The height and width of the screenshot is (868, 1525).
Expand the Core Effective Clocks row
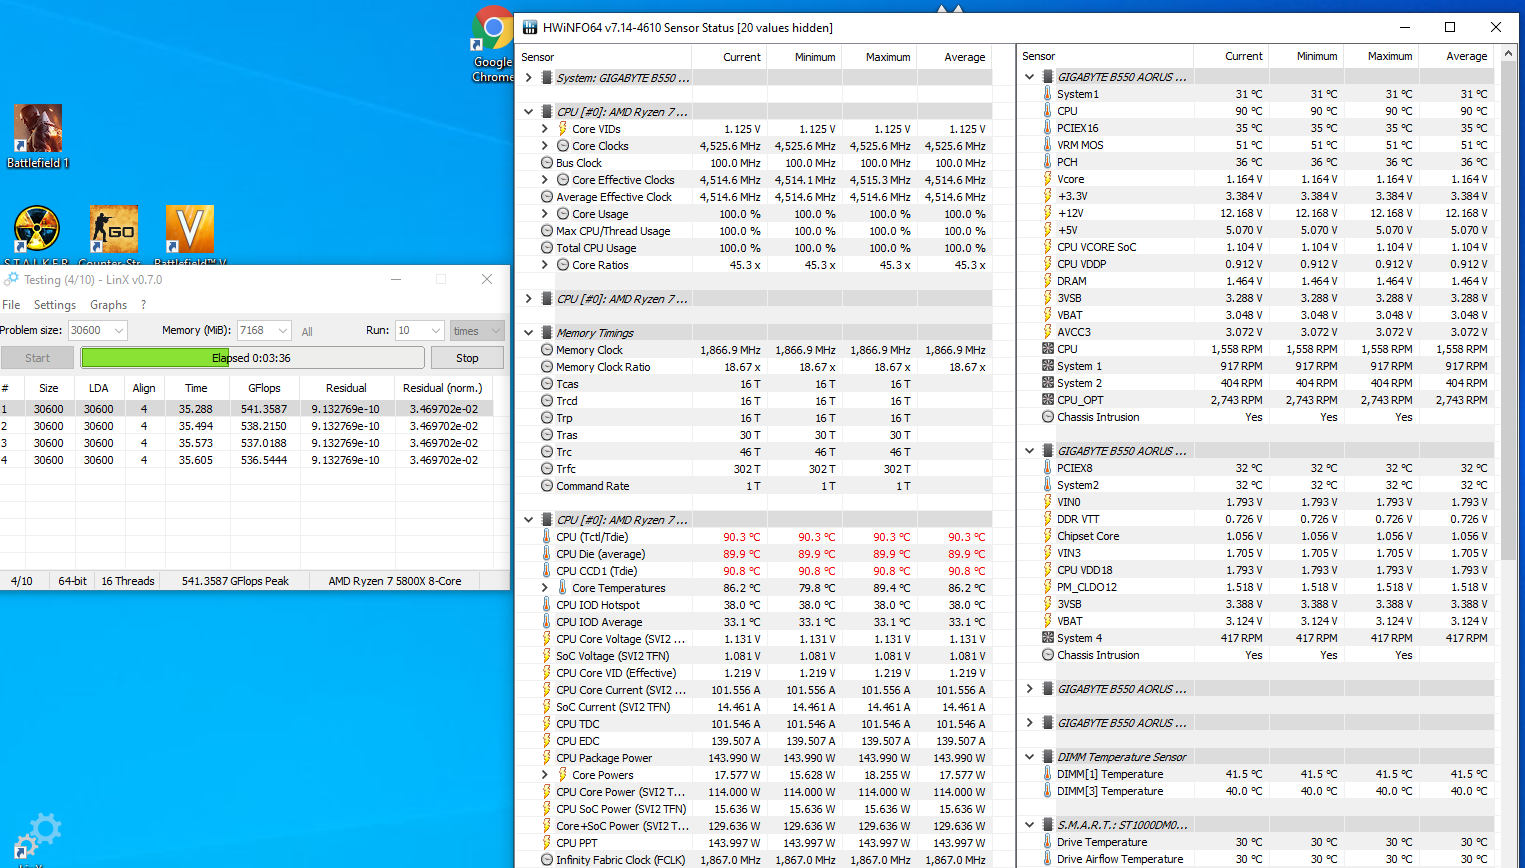(x=545, y=180)
